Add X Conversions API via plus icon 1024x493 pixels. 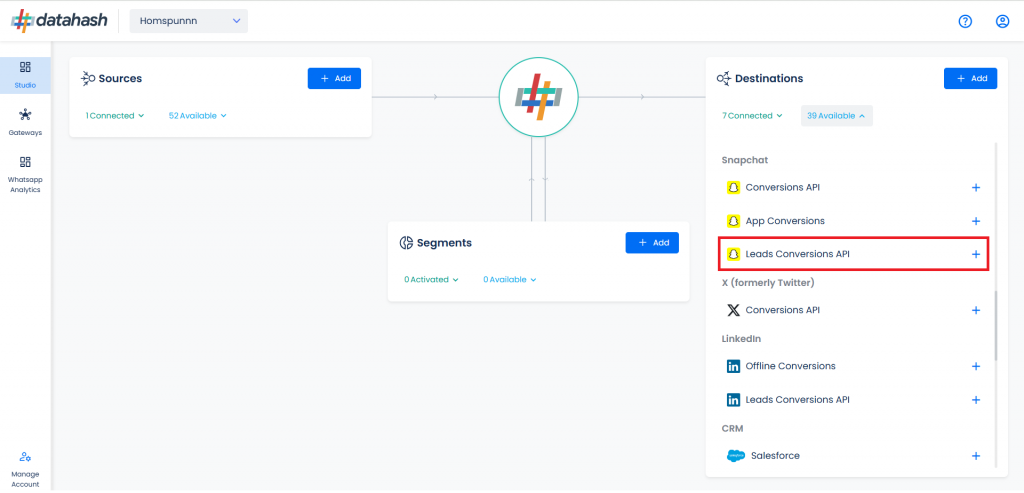tap(976, 310)
